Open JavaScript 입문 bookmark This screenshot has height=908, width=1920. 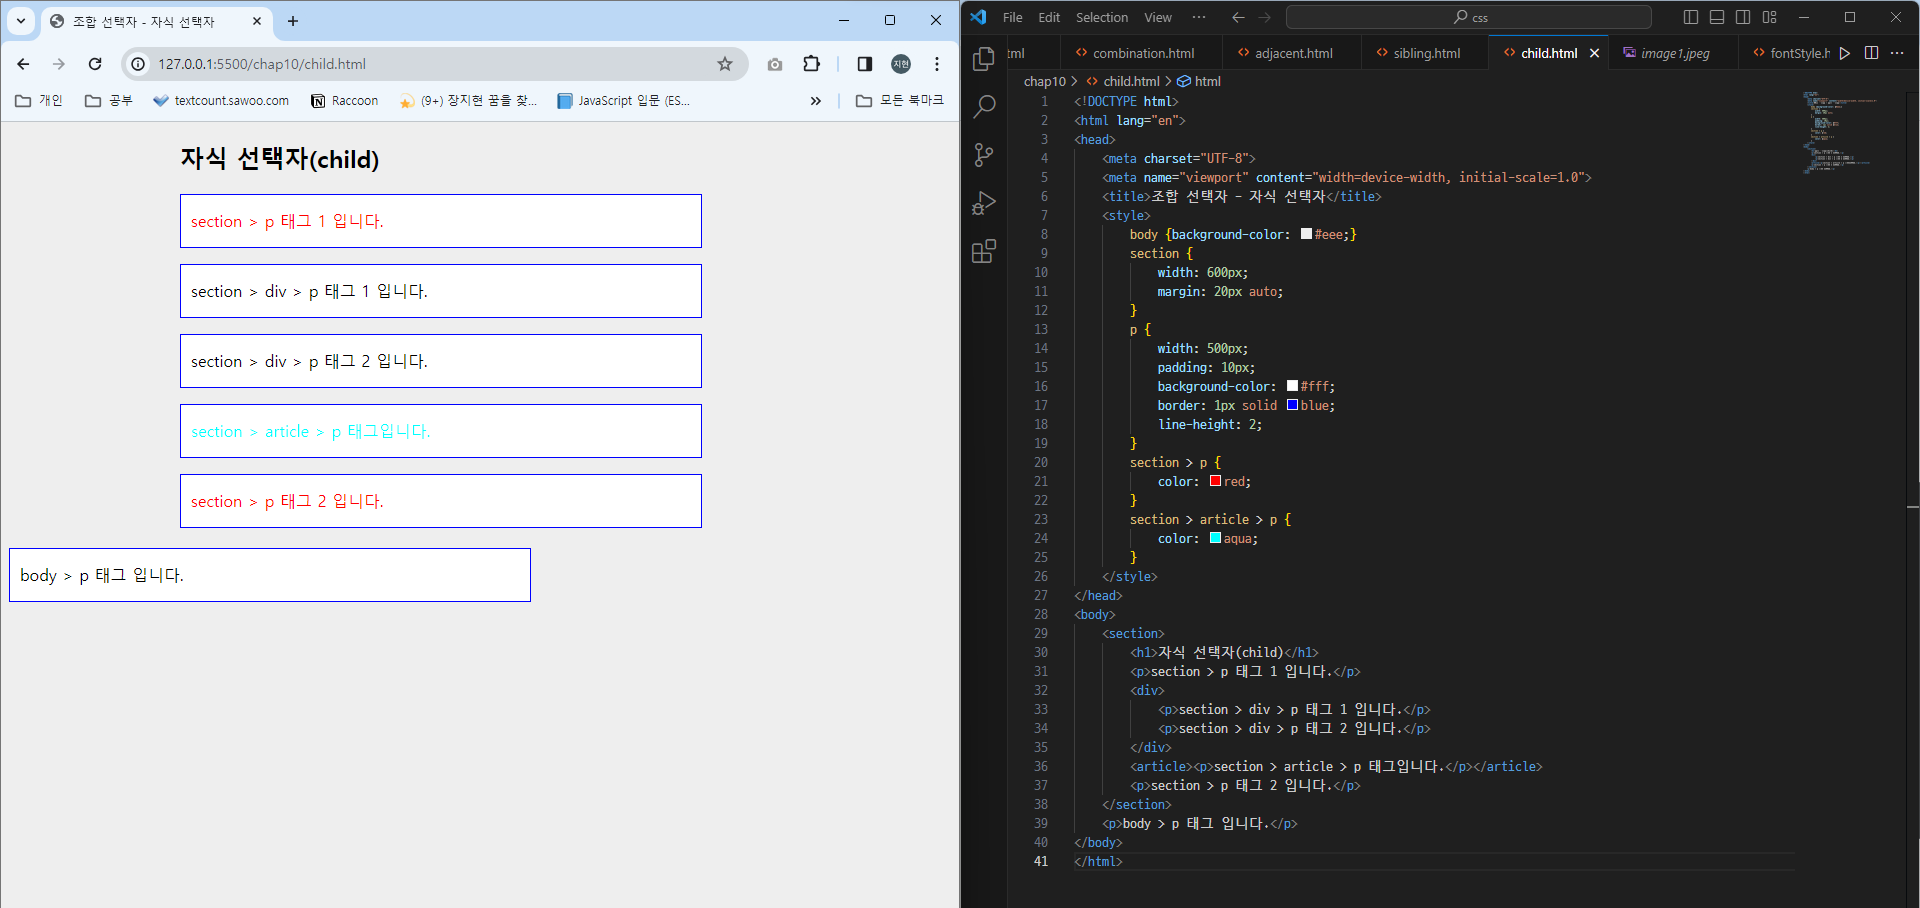tap(623, 101)
